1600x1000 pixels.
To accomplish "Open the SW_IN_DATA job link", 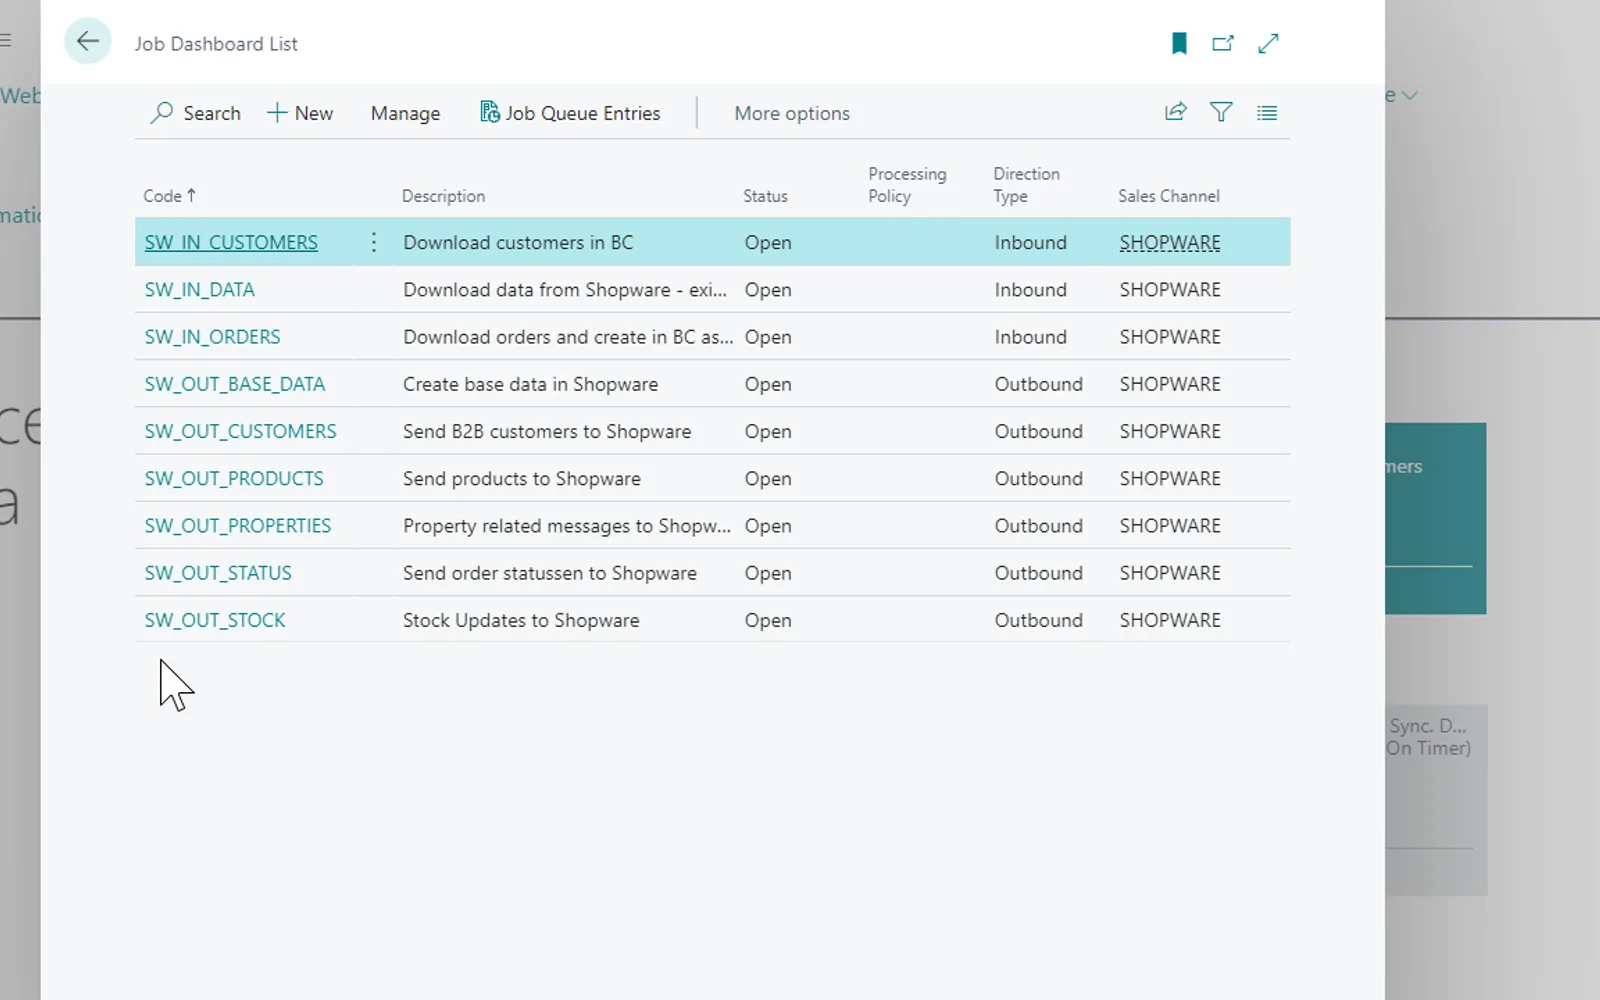I will pyautogui.click(x=199, y=290).
